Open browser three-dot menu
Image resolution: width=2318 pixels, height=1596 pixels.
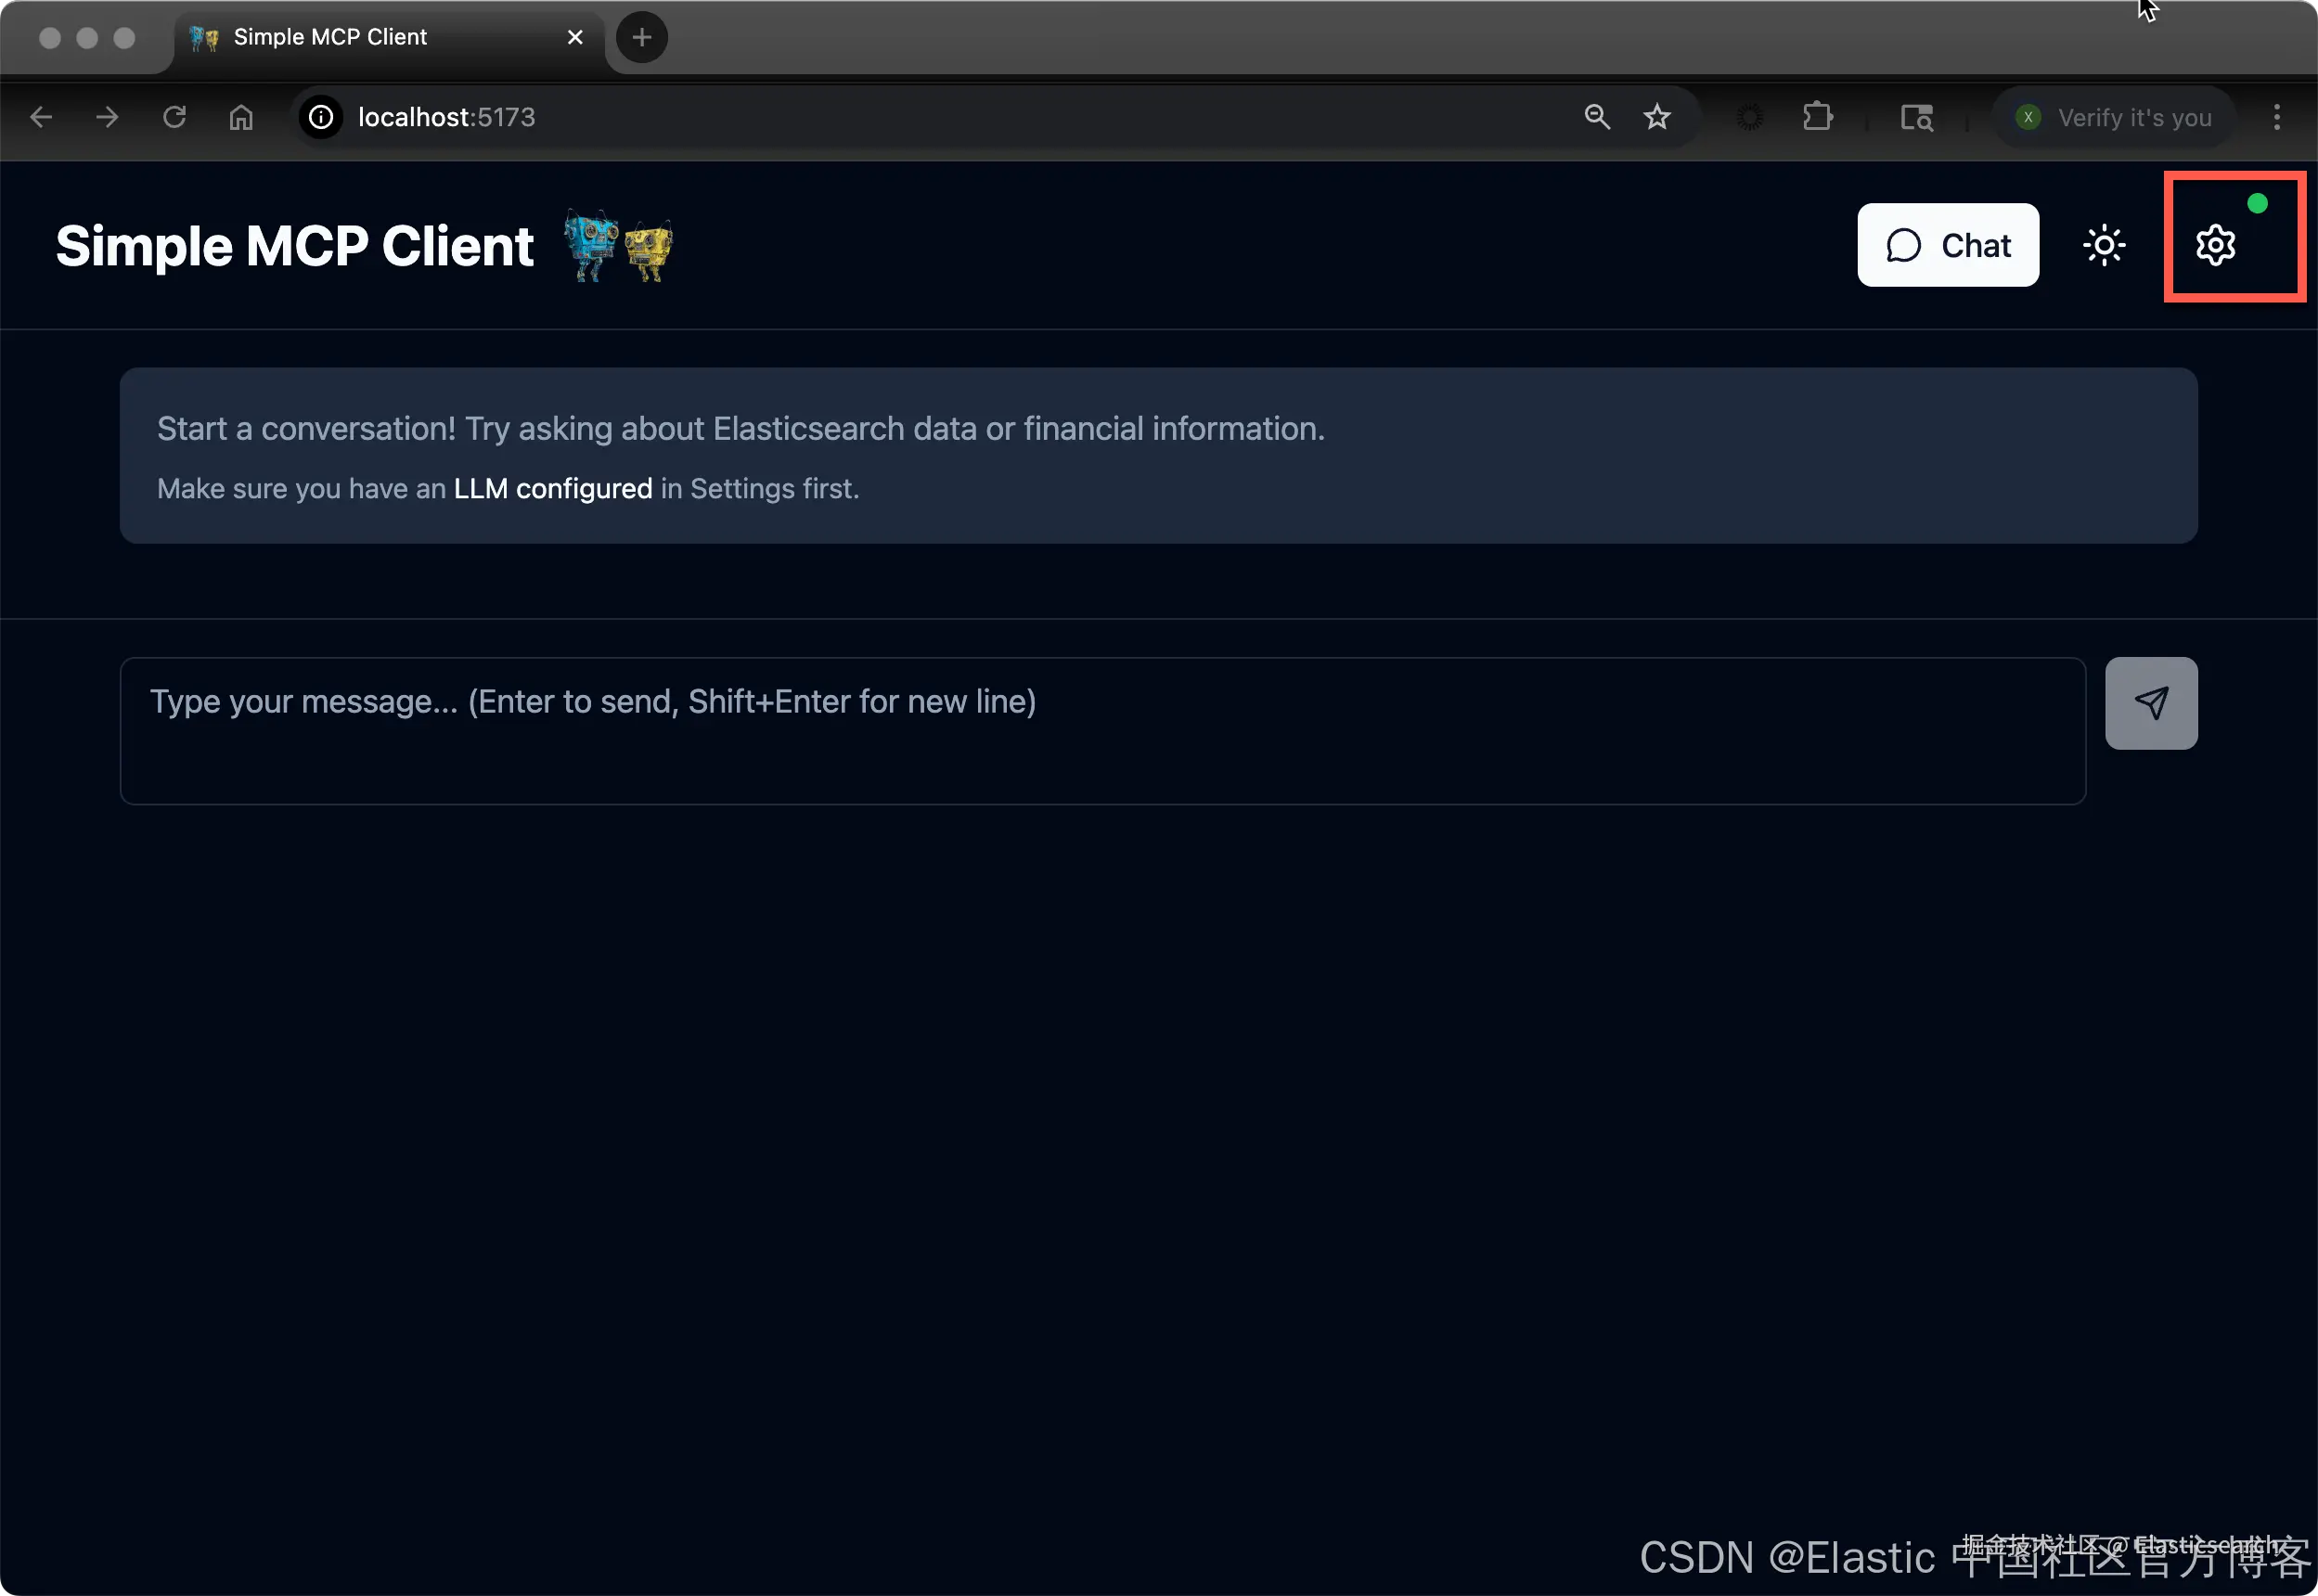pyautogui.click(x=2276, y=117)
